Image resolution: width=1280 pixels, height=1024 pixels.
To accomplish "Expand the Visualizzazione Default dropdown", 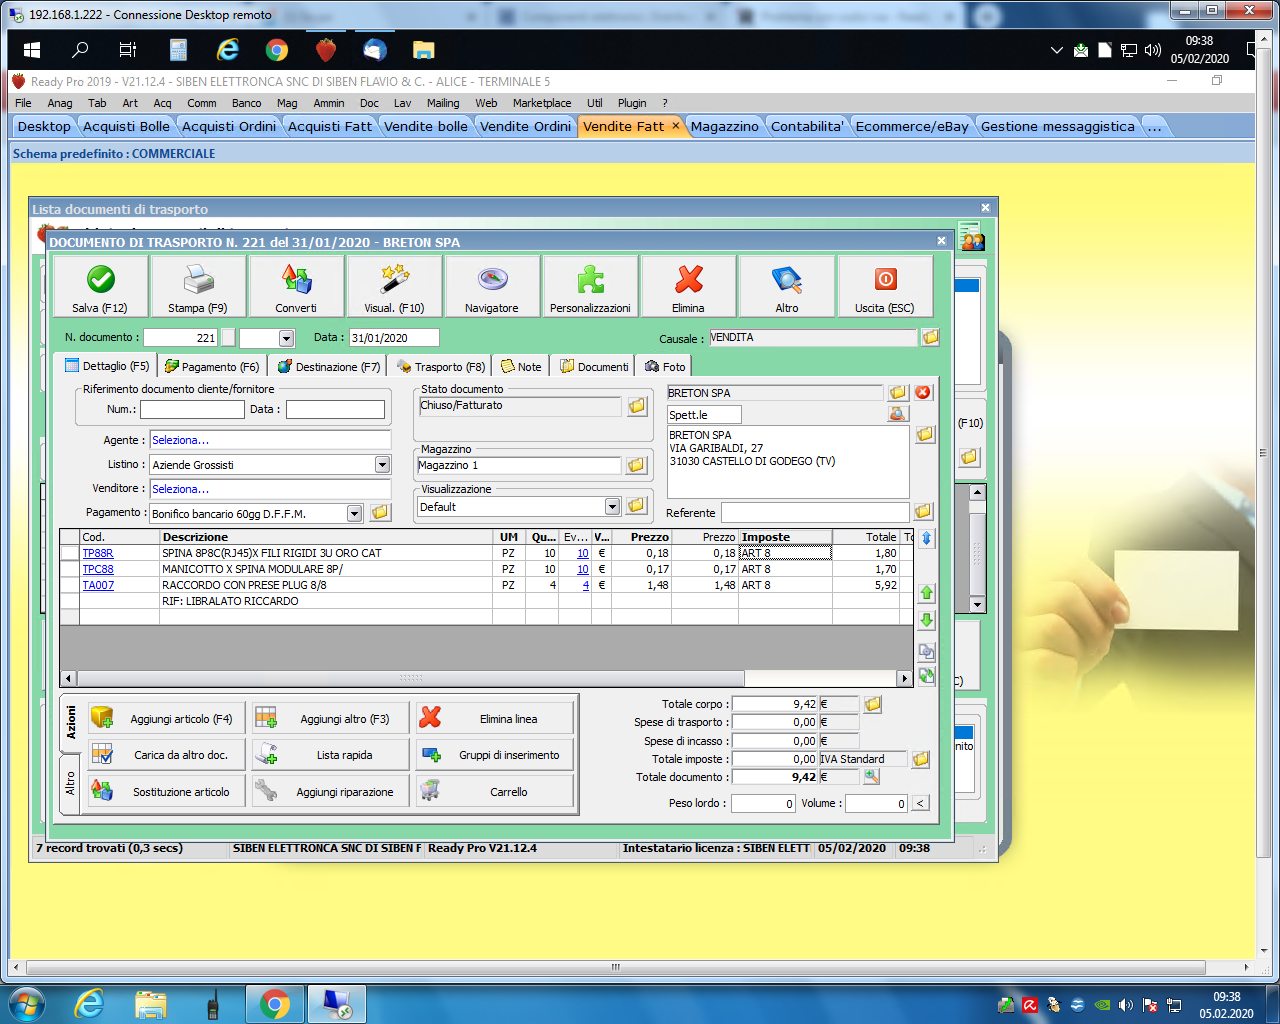I will tap(612, 507).
